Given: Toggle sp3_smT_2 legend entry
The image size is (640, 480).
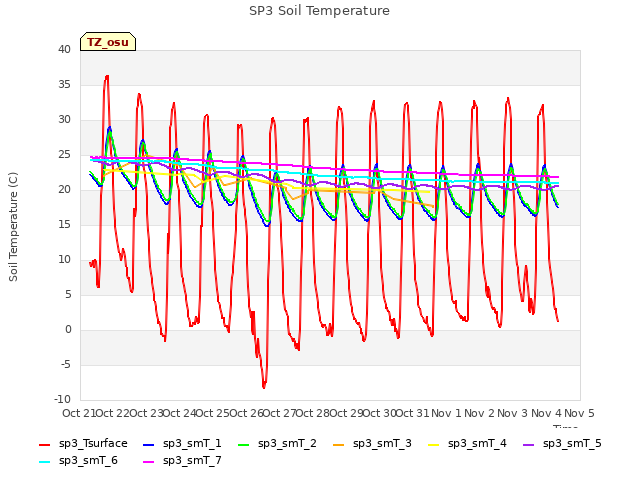Looking at the screenshot, I should (x=277, y=444).
